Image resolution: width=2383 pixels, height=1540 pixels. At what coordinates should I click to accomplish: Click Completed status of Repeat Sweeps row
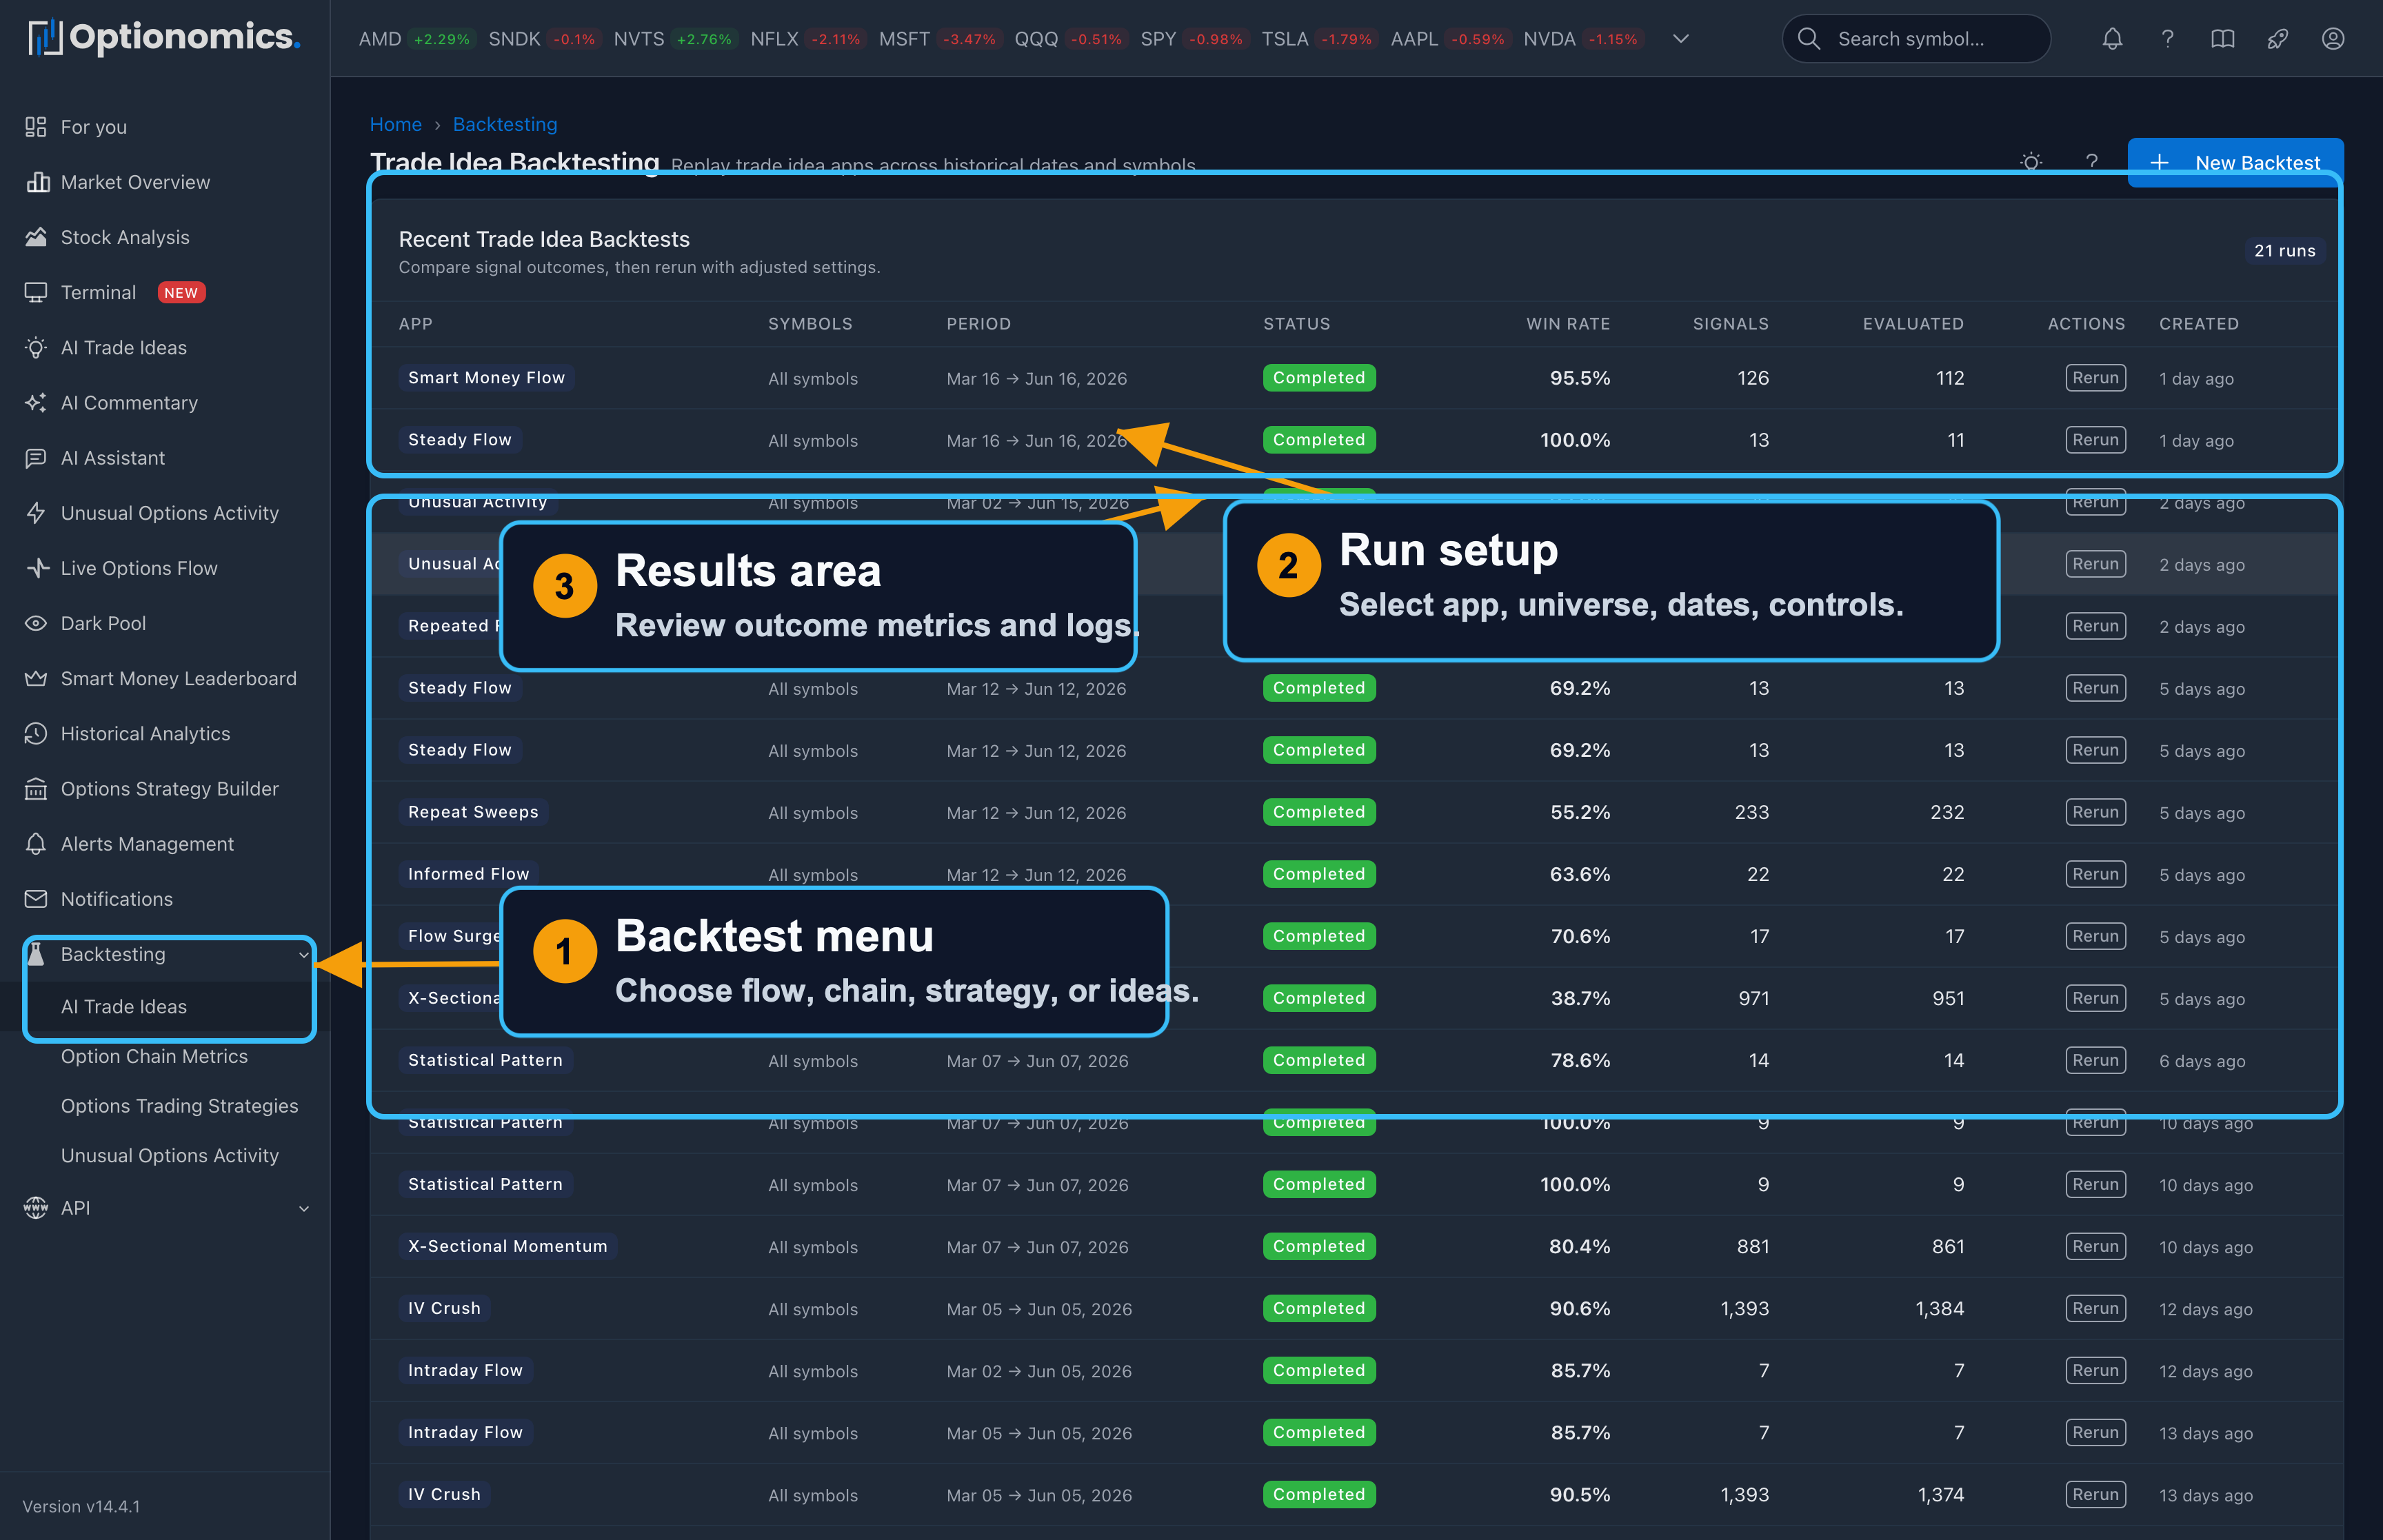point(1319,812)
